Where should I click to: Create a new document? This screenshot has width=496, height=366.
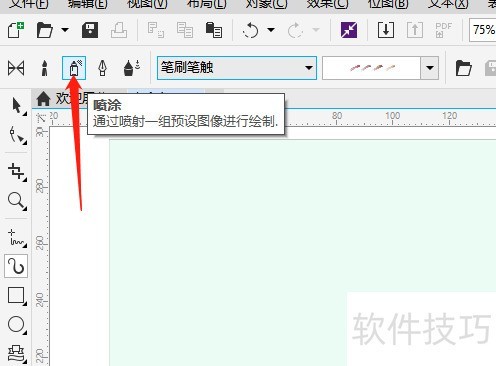point(16,30)
